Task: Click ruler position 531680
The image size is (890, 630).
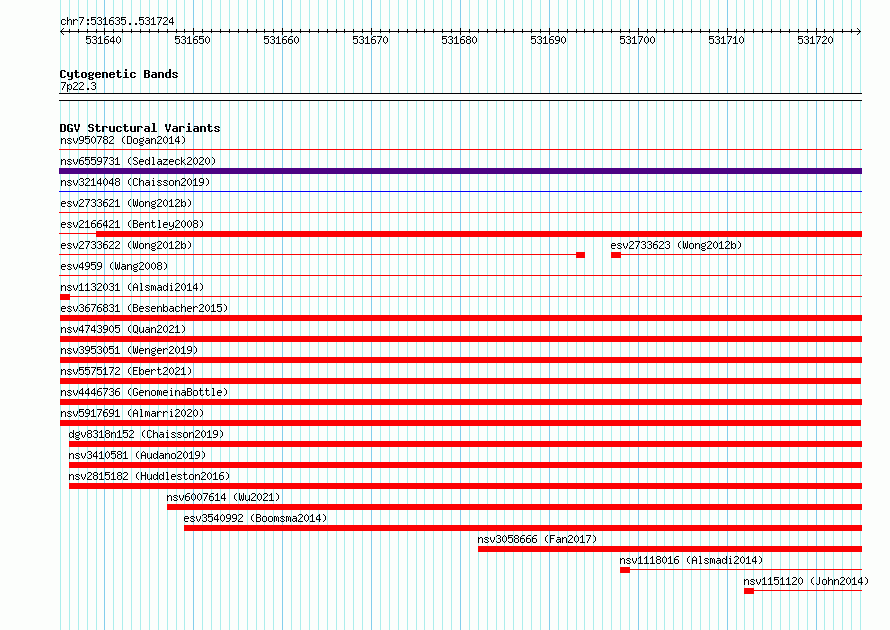Action: pyautogui.click(x=460, y=40)
